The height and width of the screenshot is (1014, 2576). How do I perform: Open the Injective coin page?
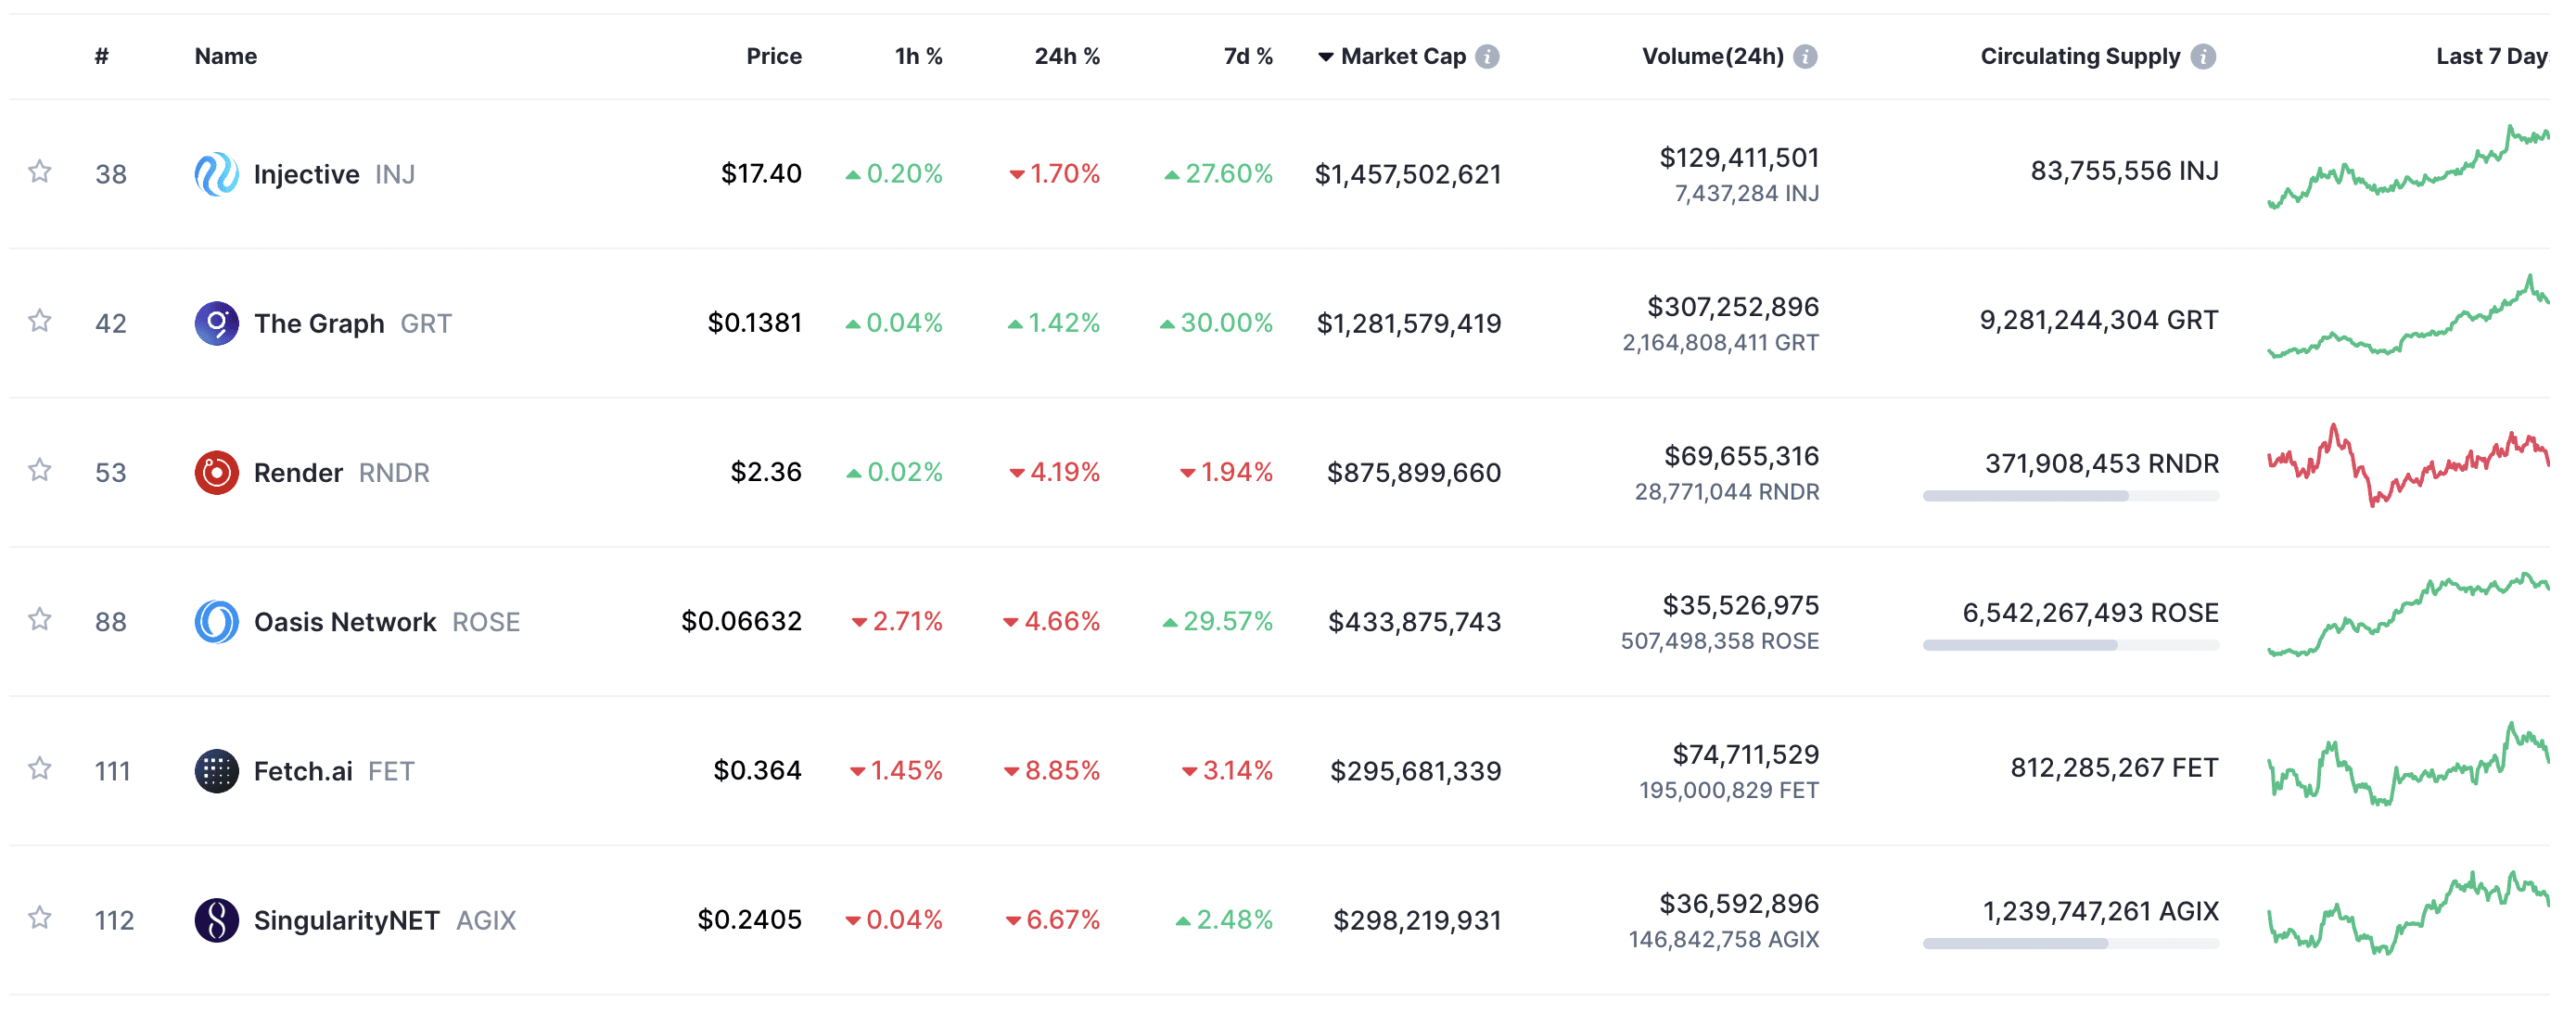coord(306,174)
